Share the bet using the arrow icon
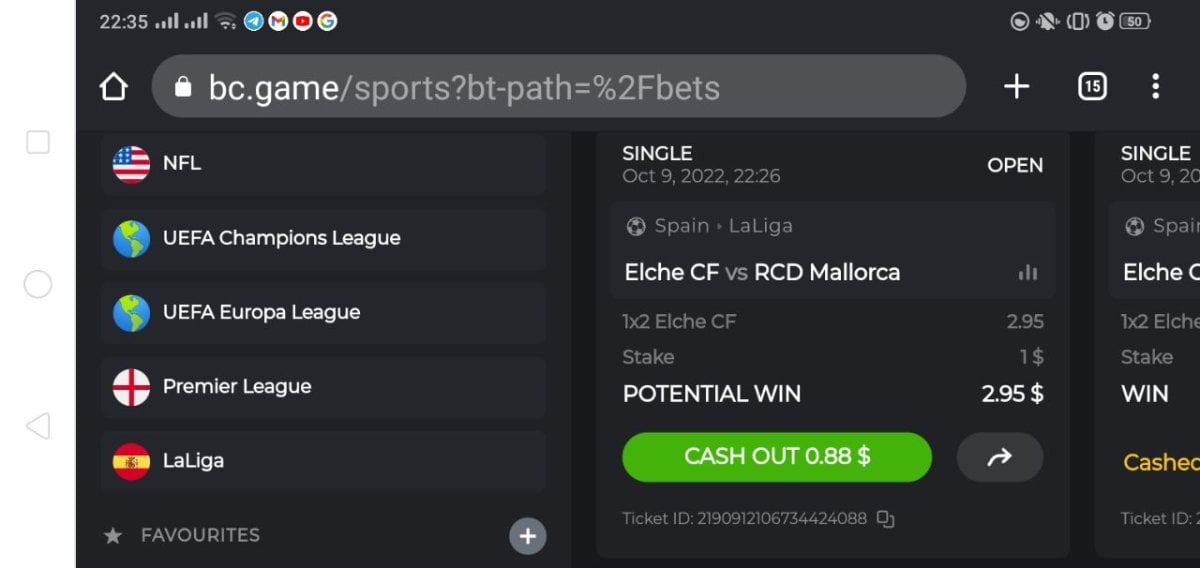This screenshot has height=568, width=1200. point(999,457)
